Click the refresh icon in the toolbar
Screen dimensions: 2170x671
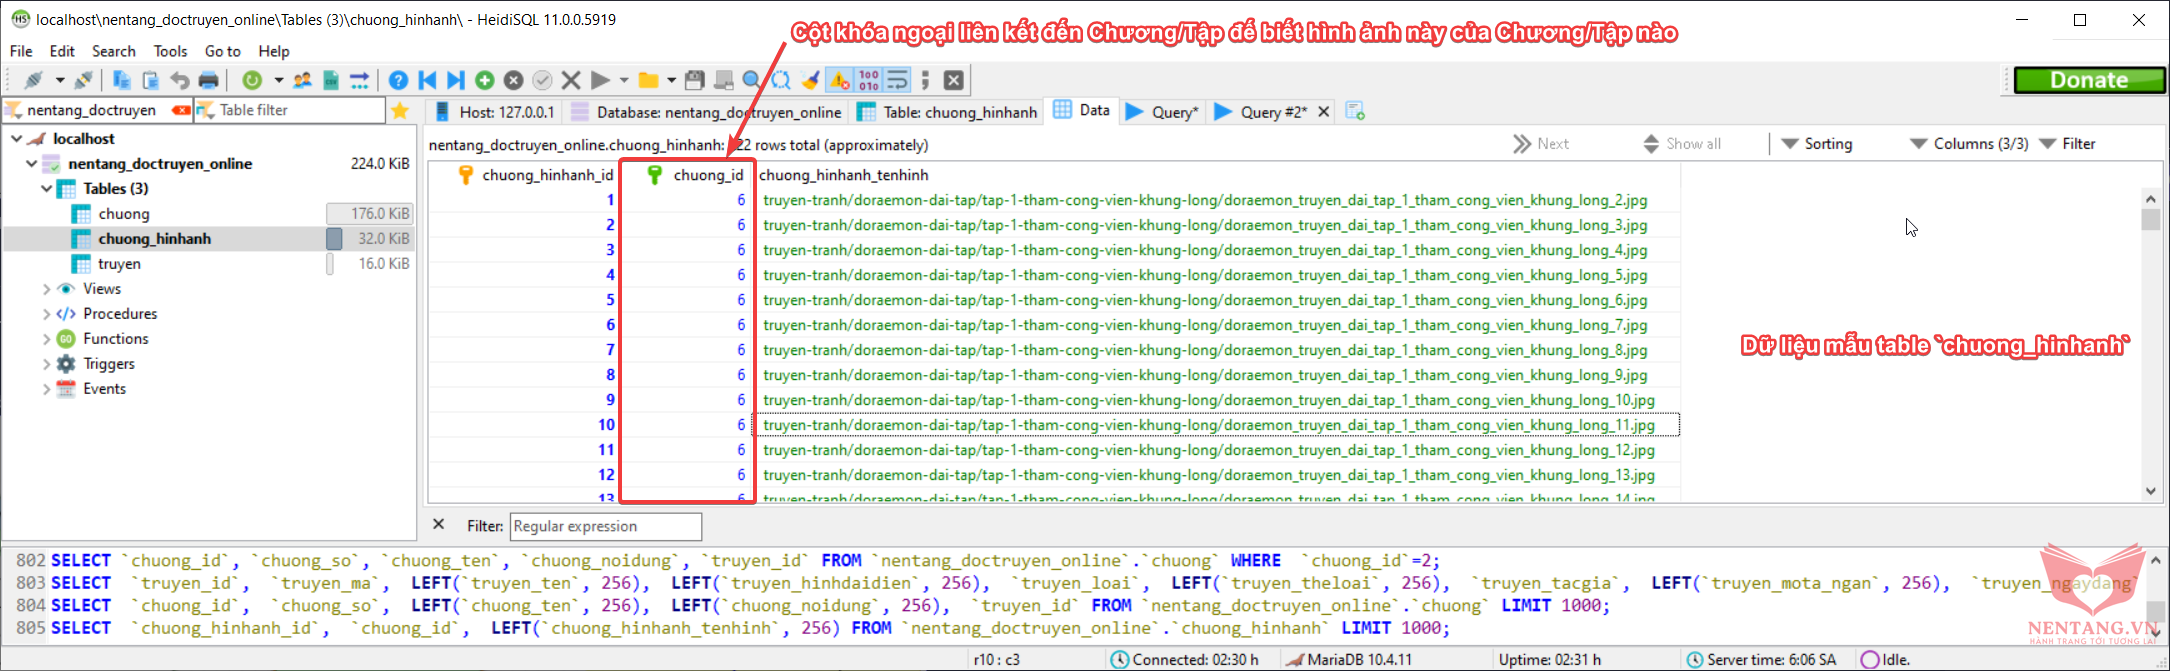pos(252,80)
